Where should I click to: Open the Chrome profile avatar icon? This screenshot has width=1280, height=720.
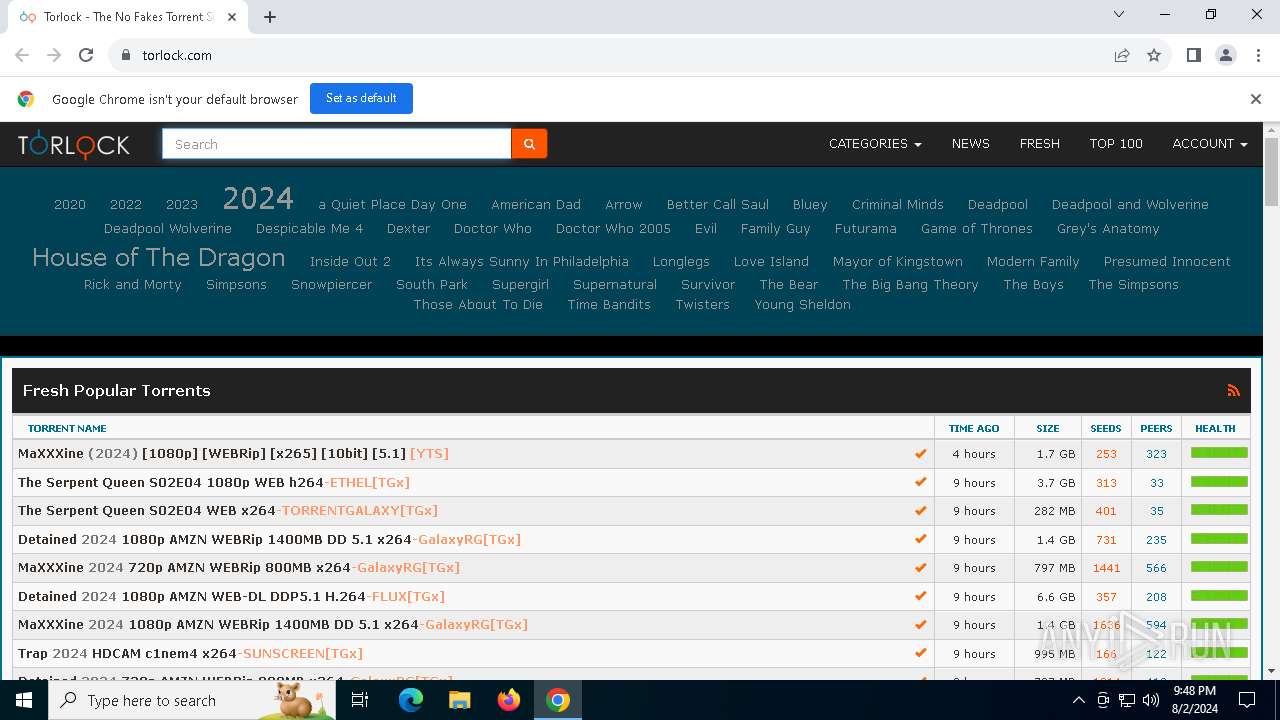[x=1226, y=55]
